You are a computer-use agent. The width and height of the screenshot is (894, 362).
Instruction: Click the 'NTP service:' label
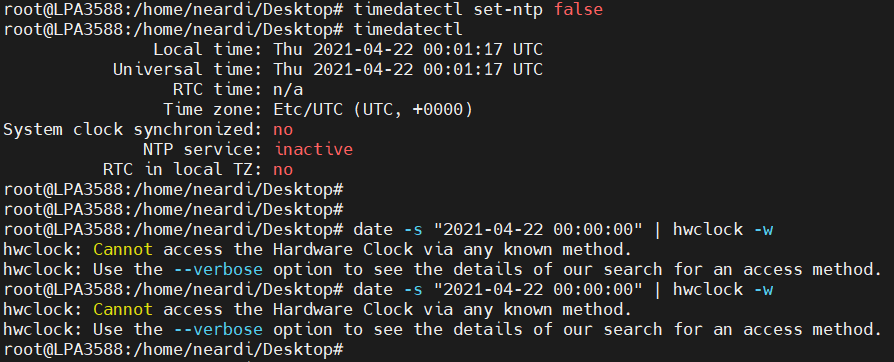click(x=203, y=149)
